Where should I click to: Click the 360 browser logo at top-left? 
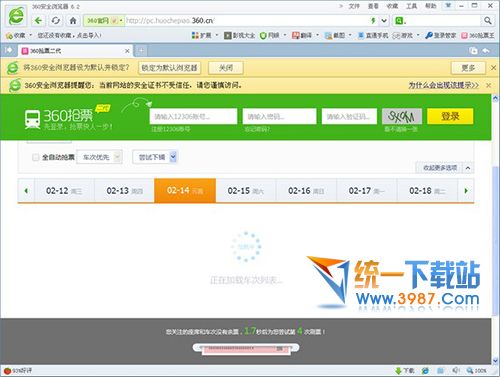click(x=16, y=16)
